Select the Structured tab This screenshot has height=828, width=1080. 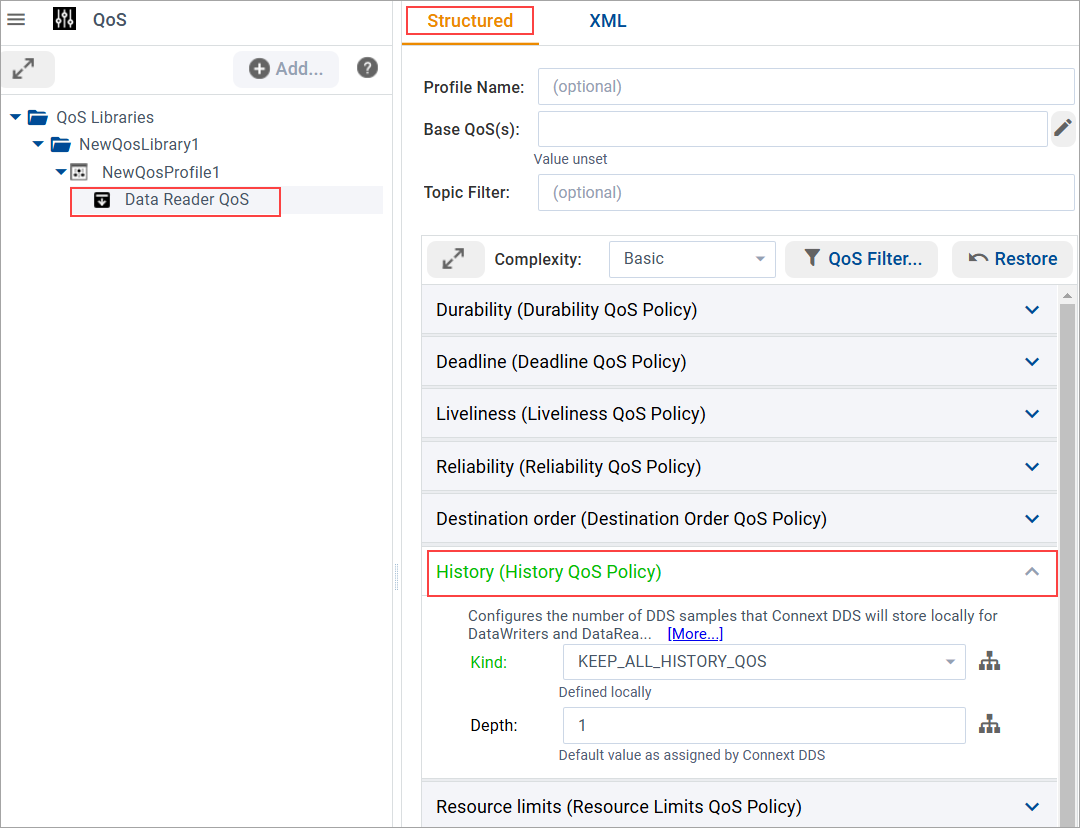click(x=469, y=20)
